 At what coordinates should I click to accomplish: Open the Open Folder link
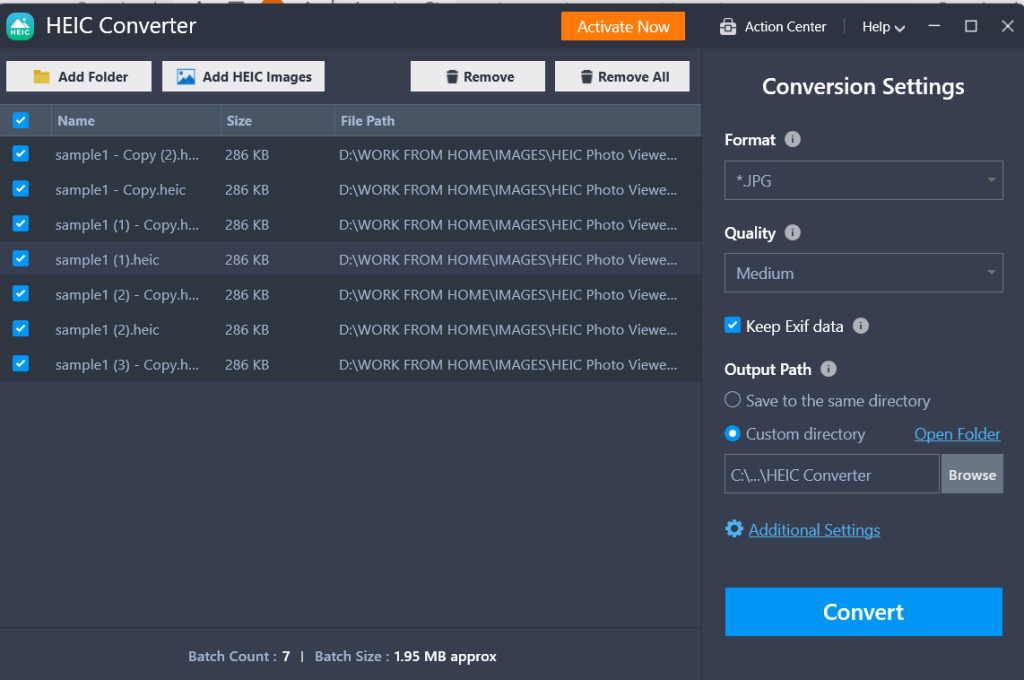click(x=957, y=434)
